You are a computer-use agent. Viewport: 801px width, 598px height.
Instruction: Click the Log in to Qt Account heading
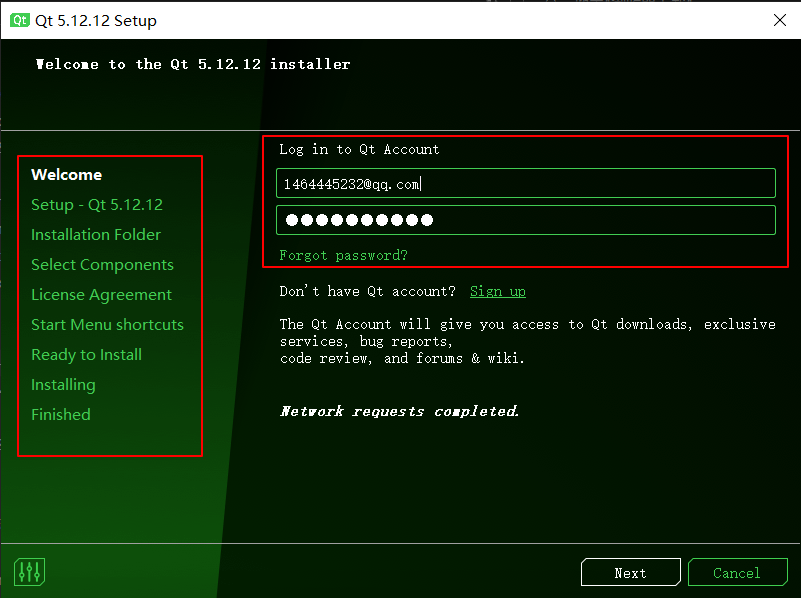pyautogui.click(x=359, y=150)
